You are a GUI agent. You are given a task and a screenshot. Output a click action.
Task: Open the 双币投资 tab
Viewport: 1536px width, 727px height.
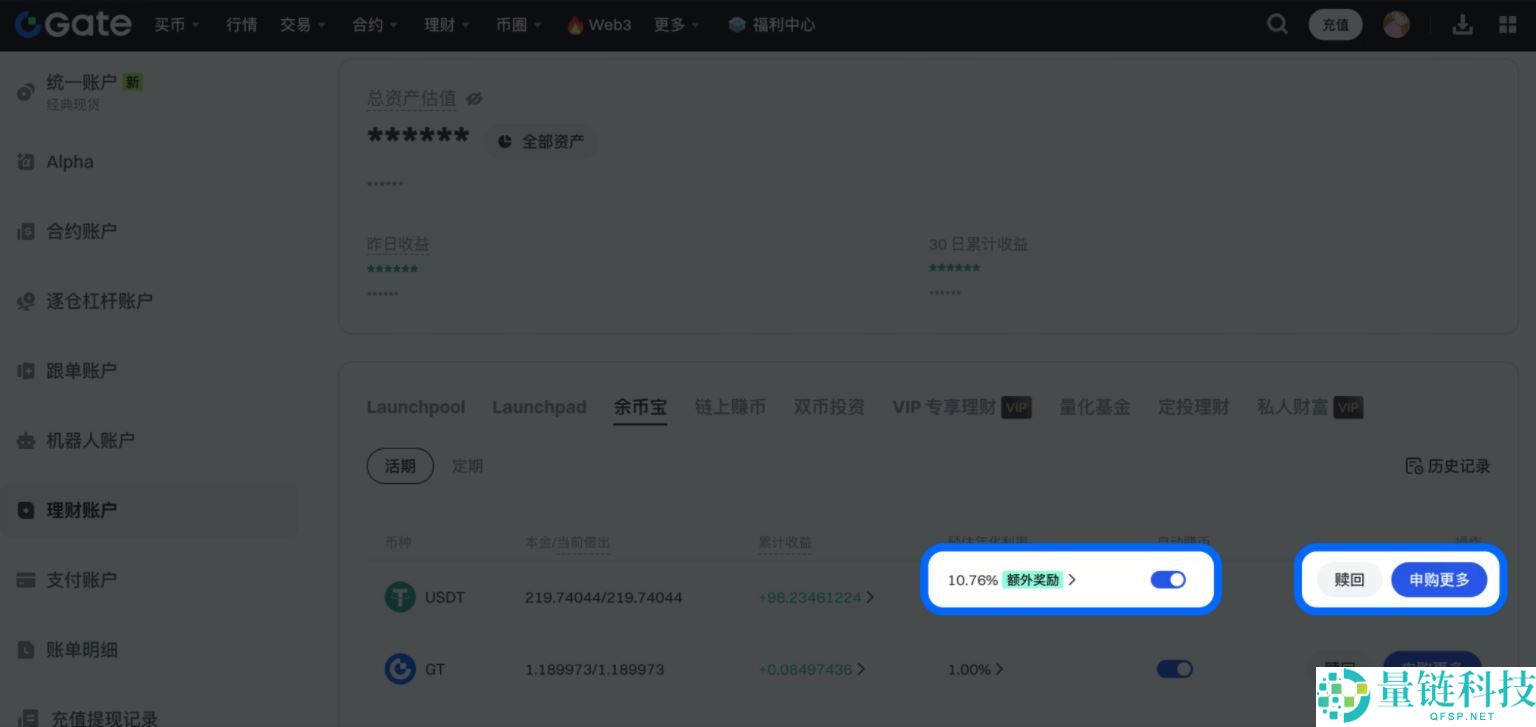[829, 407]
